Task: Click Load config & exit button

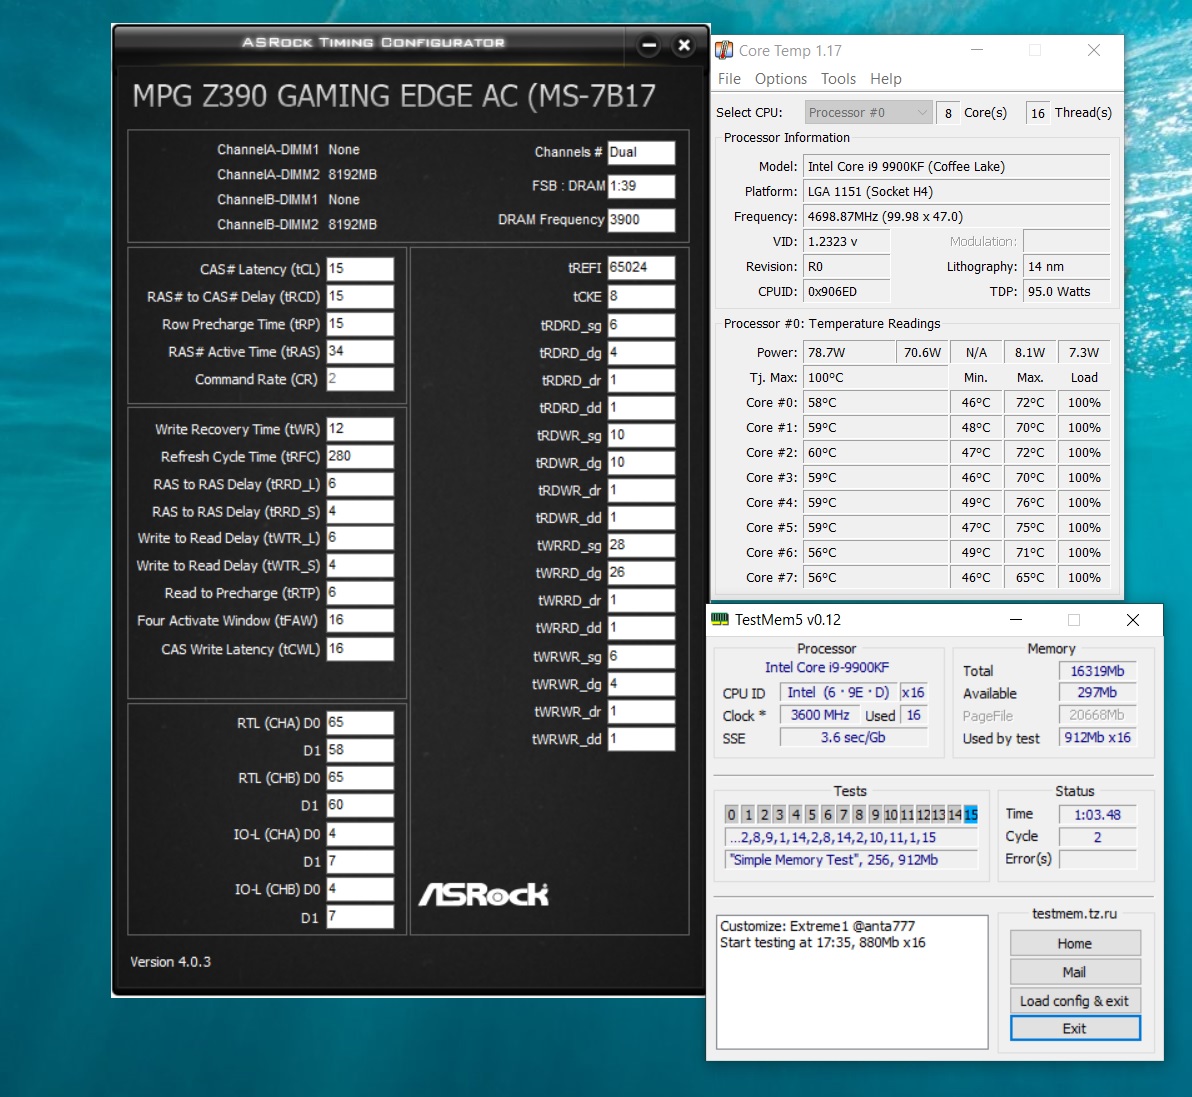Action: [x=1075, y=1000]
